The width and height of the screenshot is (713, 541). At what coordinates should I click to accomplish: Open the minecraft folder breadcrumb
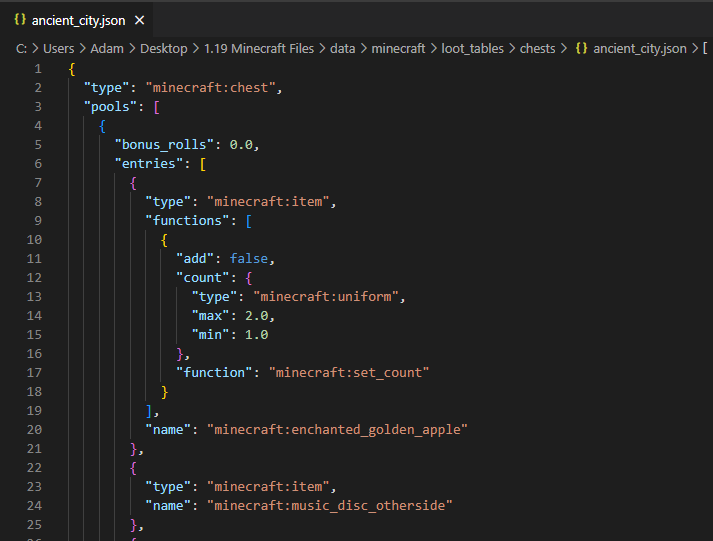point(398,48)
